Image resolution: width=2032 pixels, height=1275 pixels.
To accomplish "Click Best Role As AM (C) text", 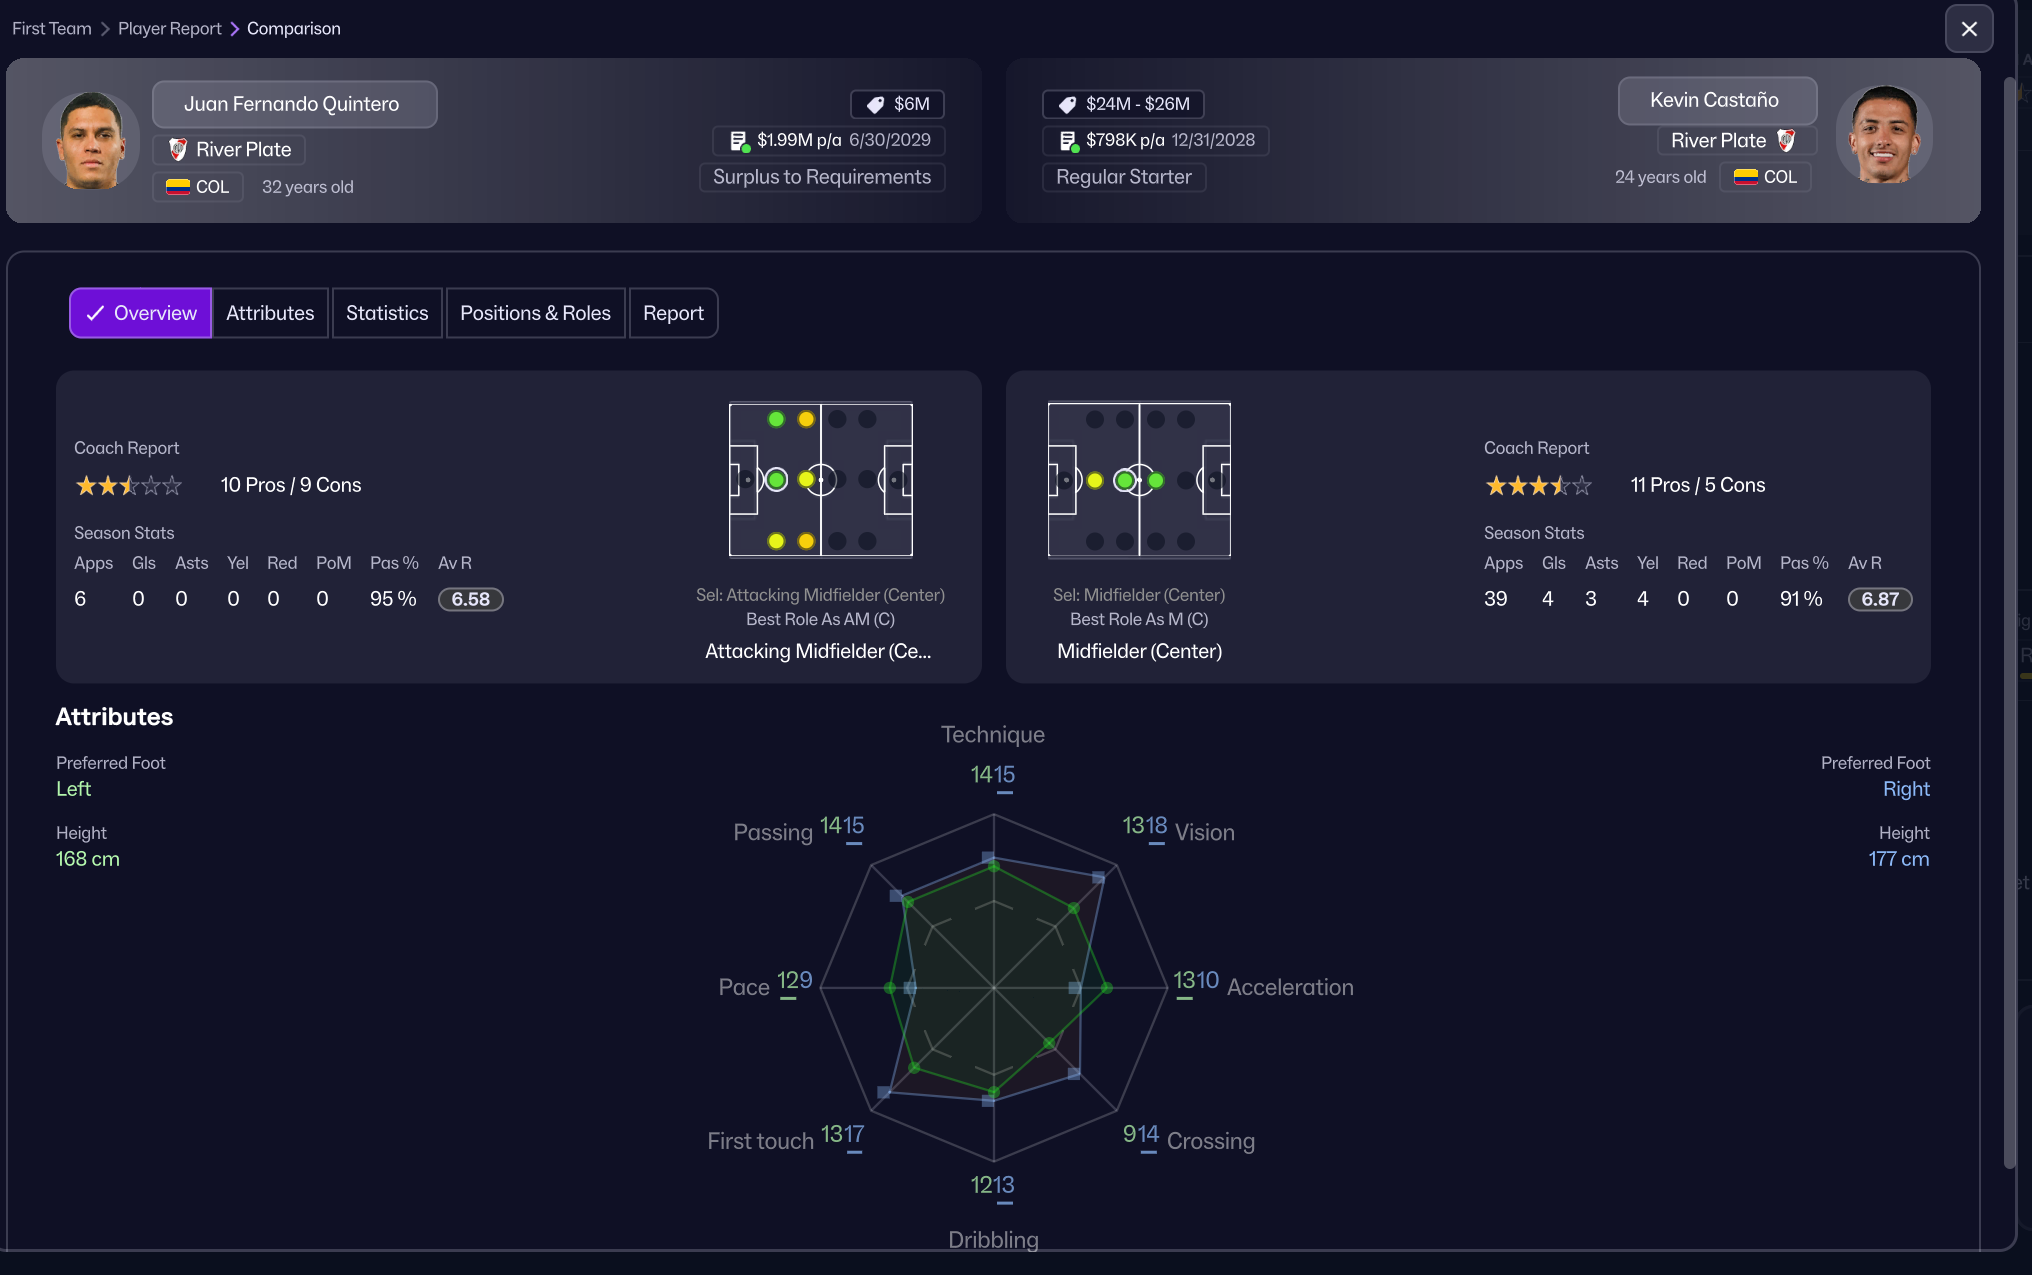I will (820, 619).
